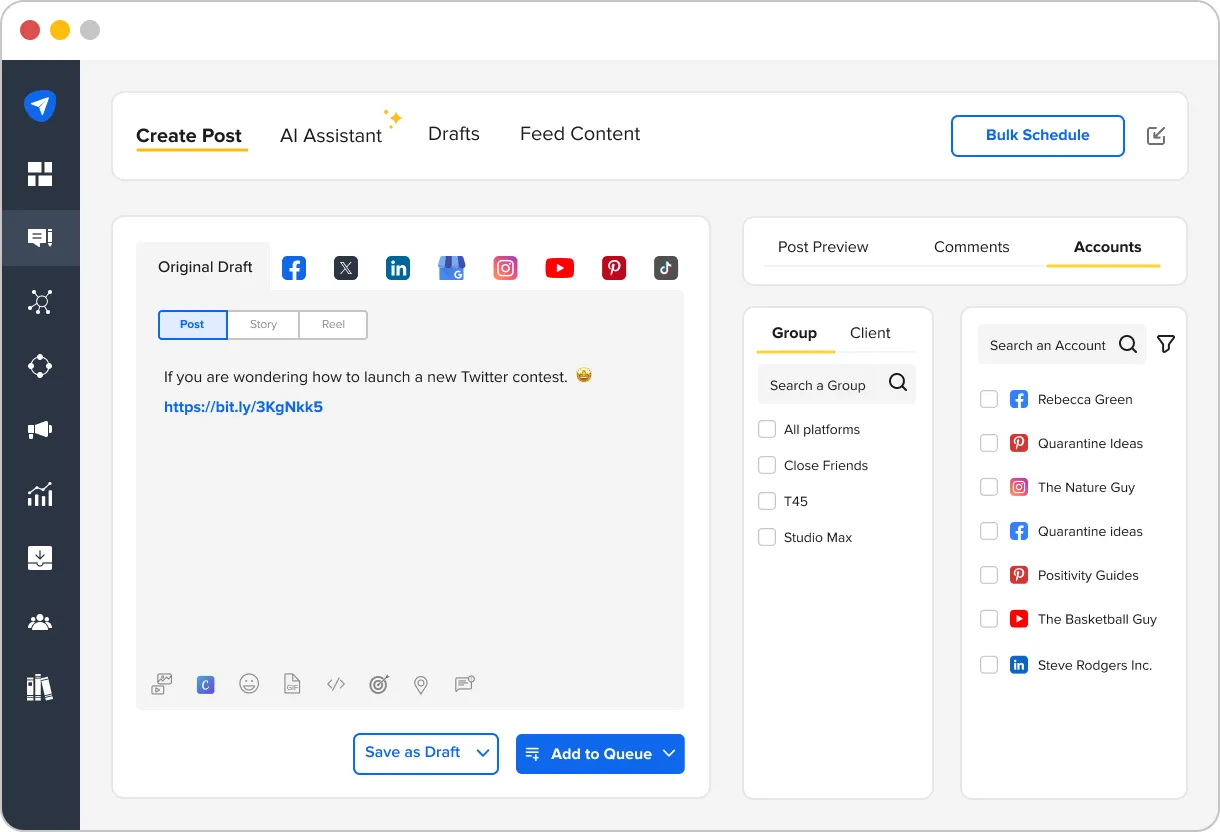Open the bit.ly link in the post
The height and width of the screenshot is (832, 1220).
[x=243, y=407]
